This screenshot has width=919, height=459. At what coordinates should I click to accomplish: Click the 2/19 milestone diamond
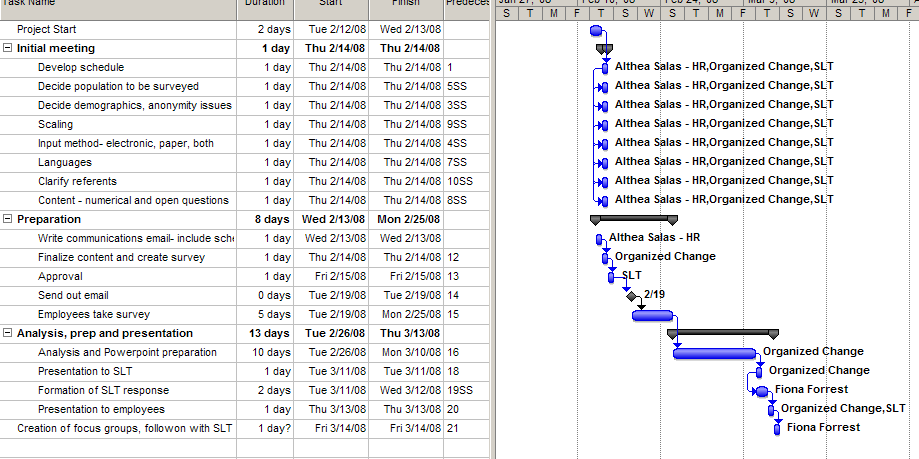[x=630, y=296]
